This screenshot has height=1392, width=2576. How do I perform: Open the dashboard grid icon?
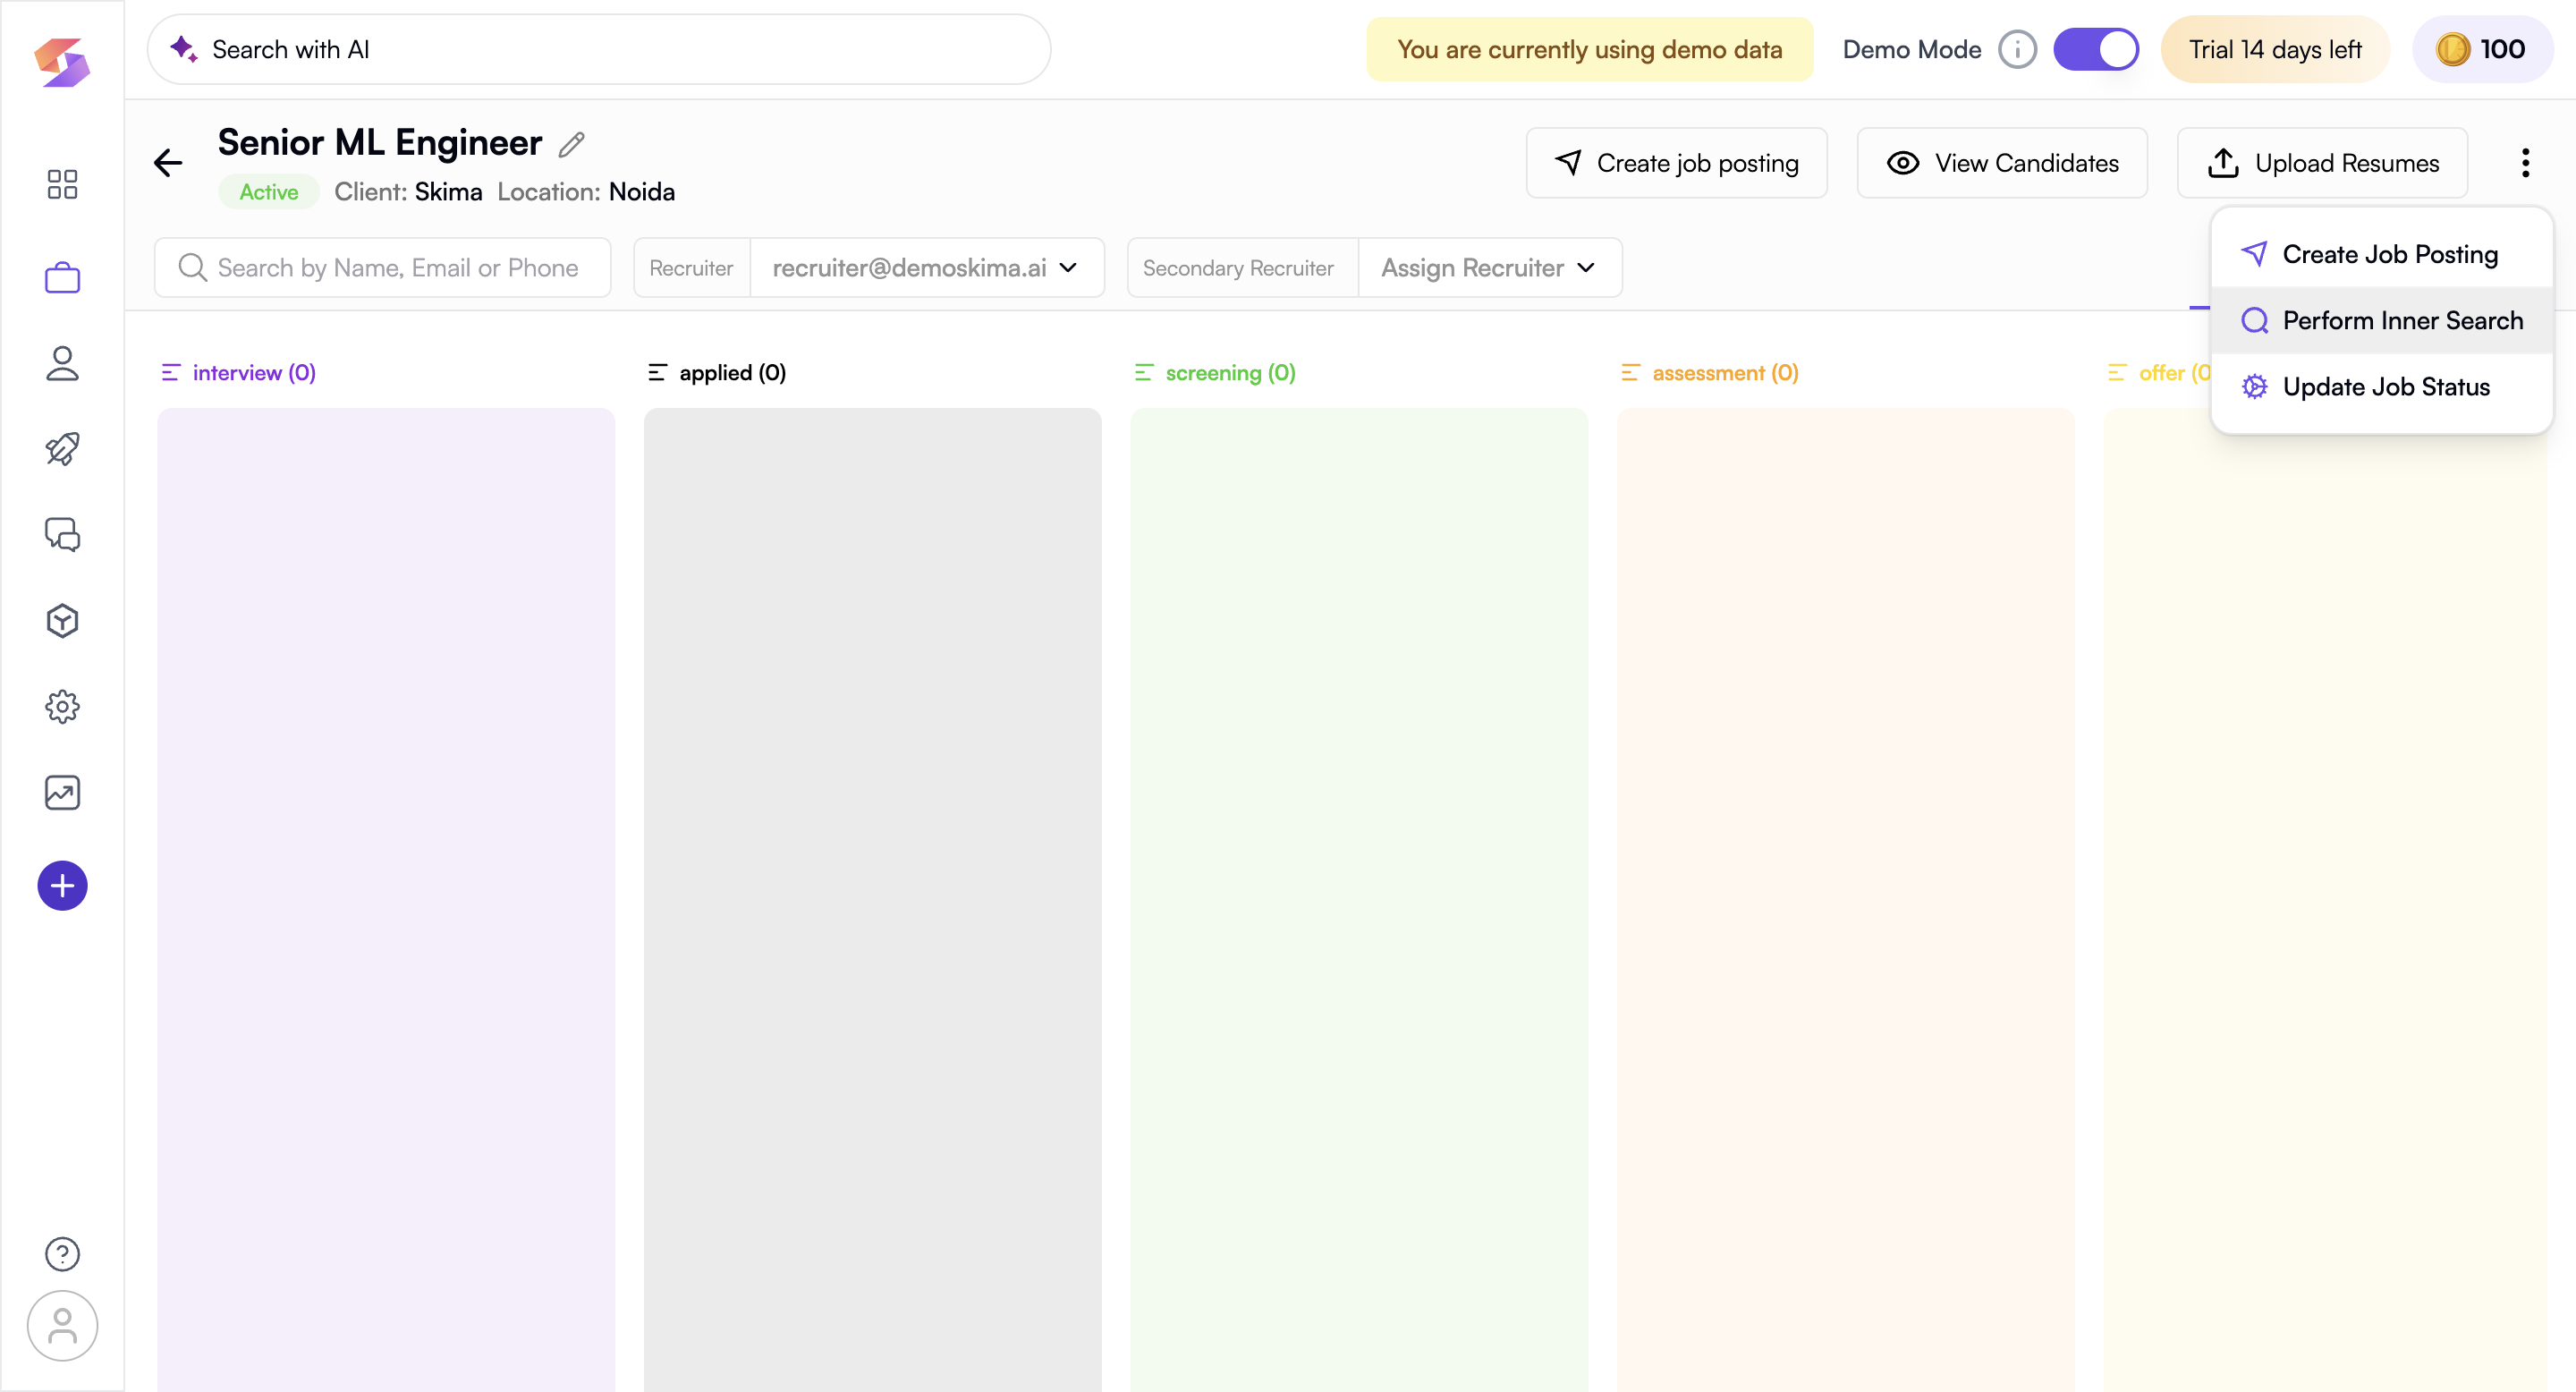coord(62,184)
